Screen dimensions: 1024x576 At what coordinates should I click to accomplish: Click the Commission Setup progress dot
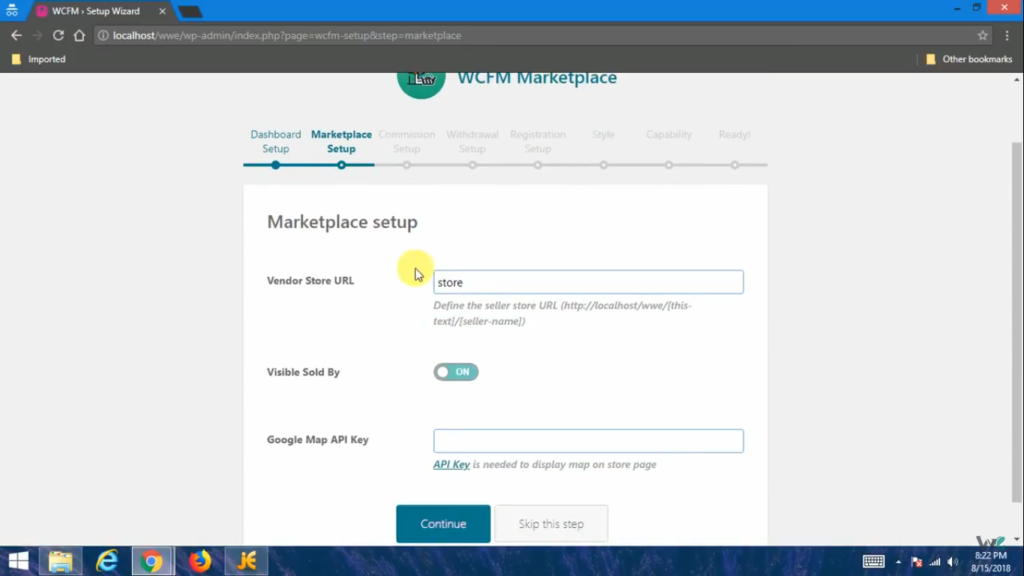click(407, 165)
